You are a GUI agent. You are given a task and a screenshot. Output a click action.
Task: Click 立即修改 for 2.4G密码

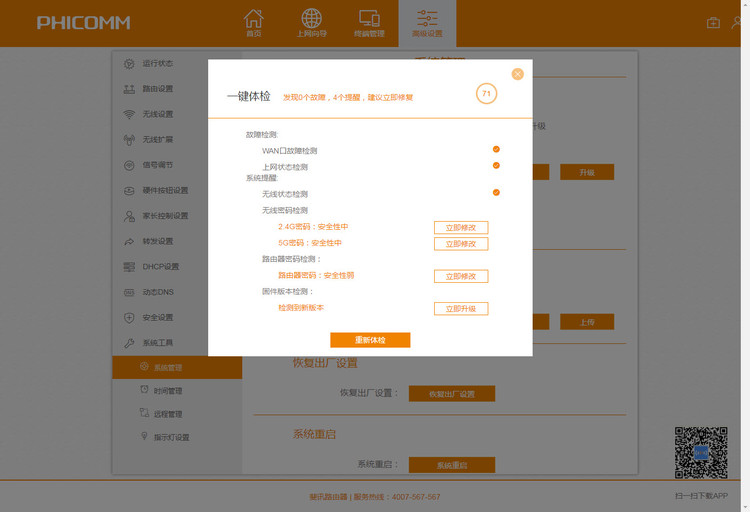coord(461,227)
